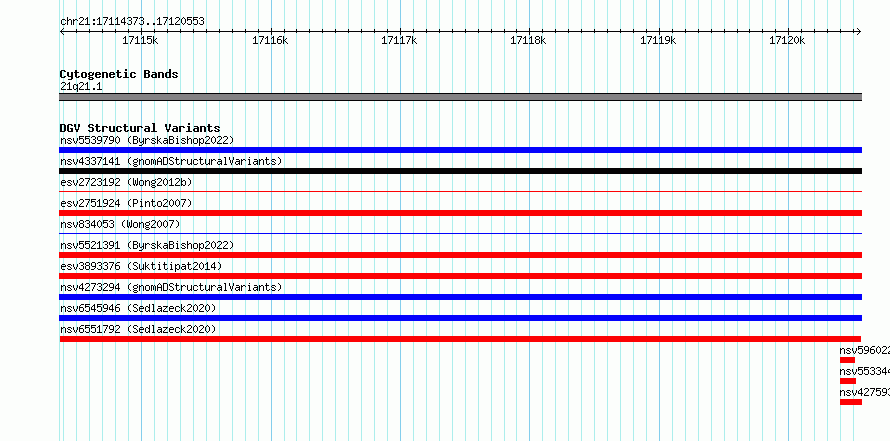Click the thin blue line for nsv834053
The image size is (890, 441).
coord(460,234)
